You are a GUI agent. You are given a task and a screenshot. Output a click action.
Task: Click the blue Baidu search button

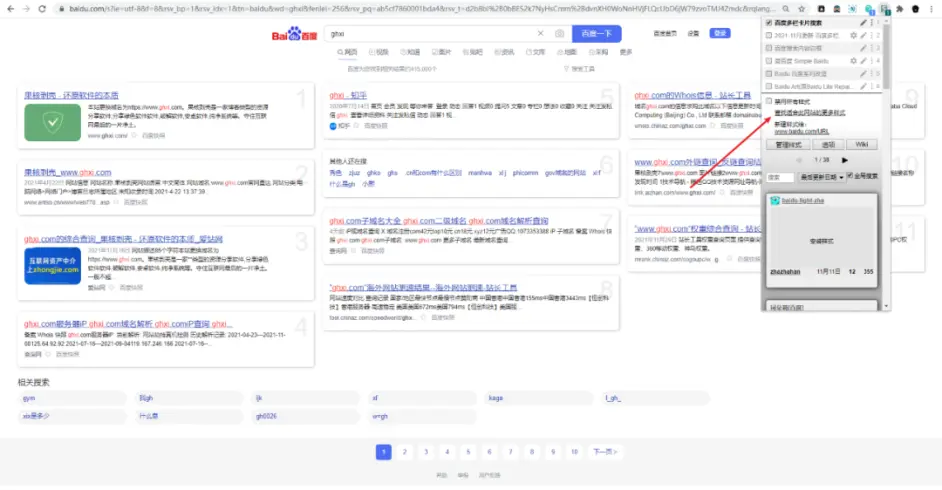(597, 34)
